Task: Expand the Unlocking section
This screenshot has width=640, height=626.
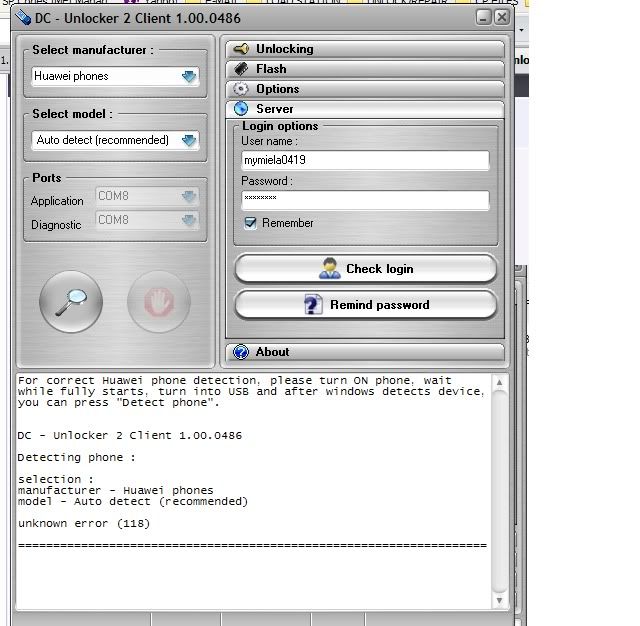Action: [365, 49]
